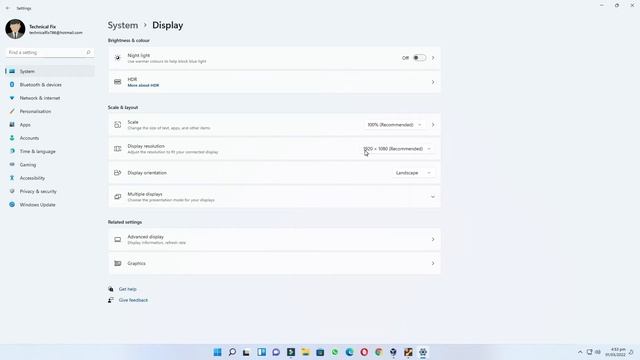This screenshot has height=360, width=640.
Task: Click the More about HDR link
Action: click(x=143, y=86)
